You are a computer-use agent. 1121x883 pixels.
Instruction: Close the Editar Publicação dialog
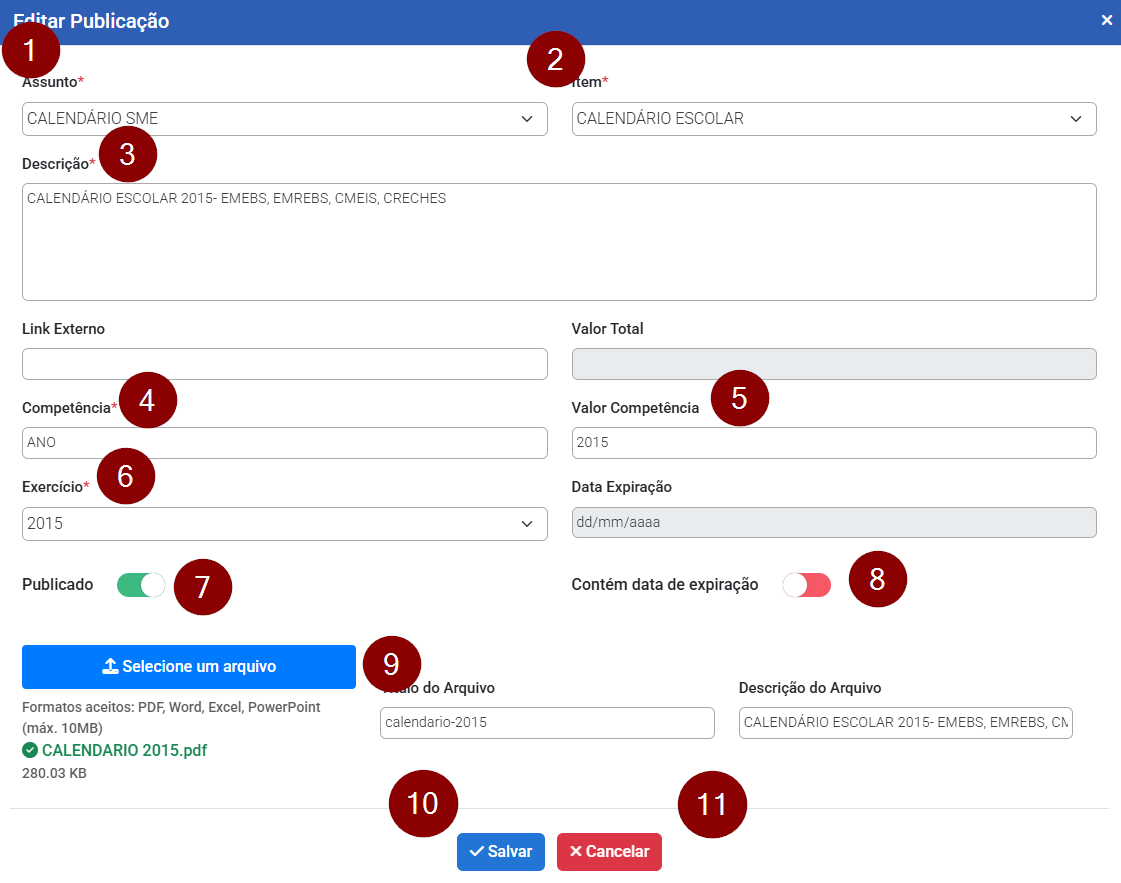(x=1106, y=20)
